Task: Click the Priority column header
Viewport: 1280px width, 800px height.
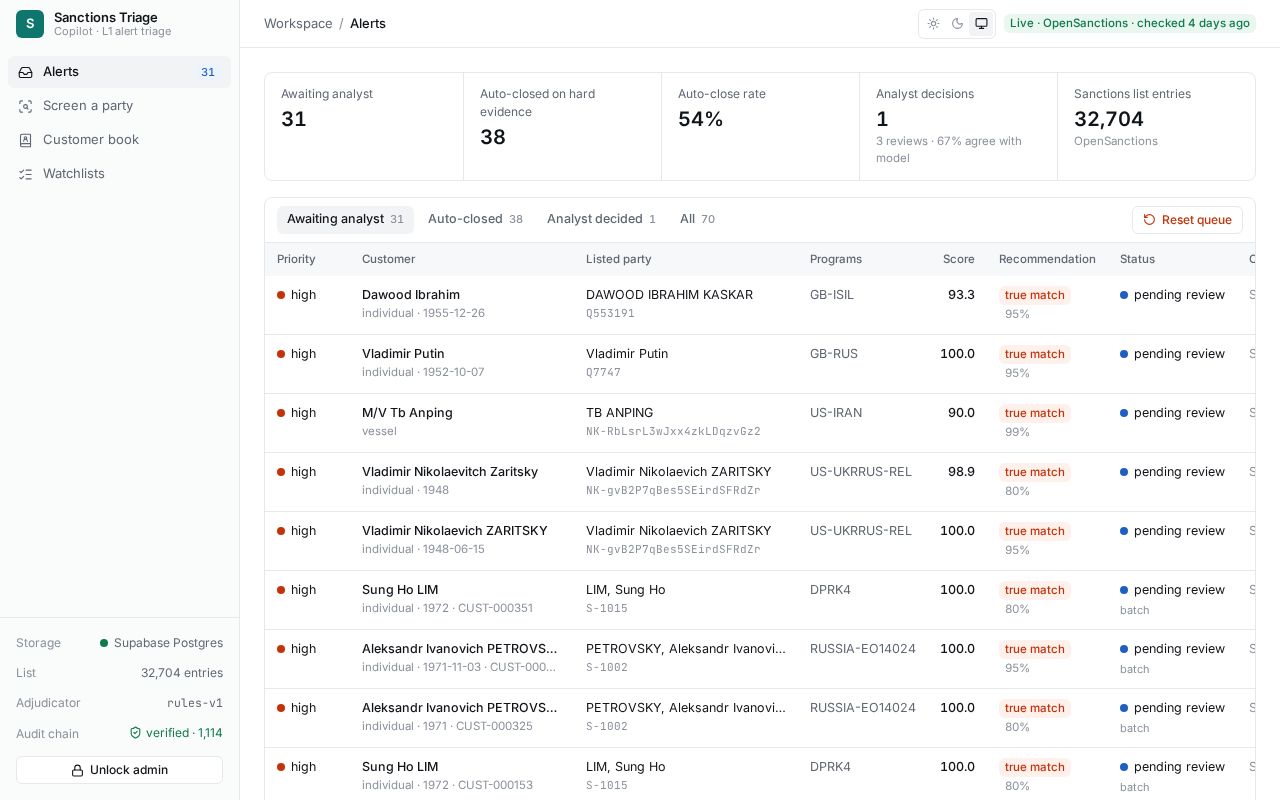Action: click(x=296, y=259)
